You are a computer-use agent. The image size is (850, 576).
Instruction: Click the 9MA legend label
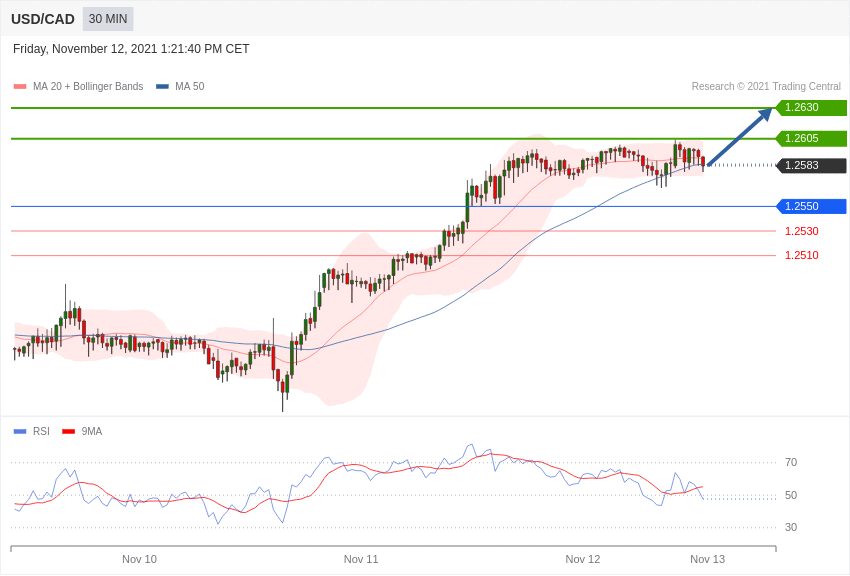[x=92, y=431]
